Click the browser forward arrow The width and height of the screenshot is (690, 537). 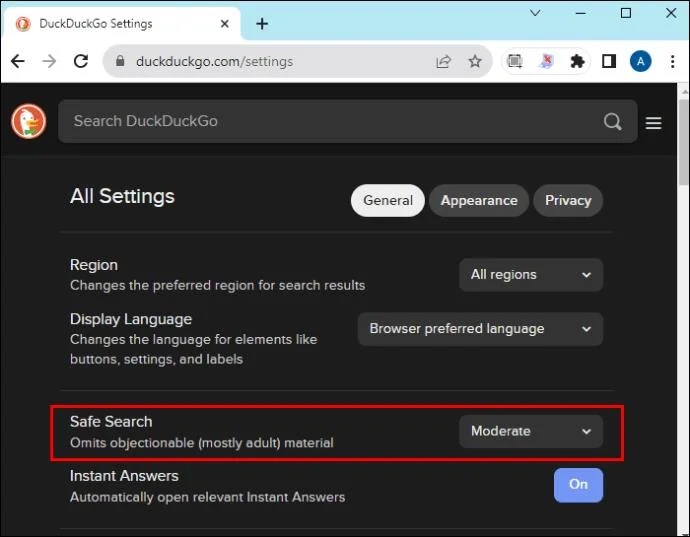click(x=49, y=61)
